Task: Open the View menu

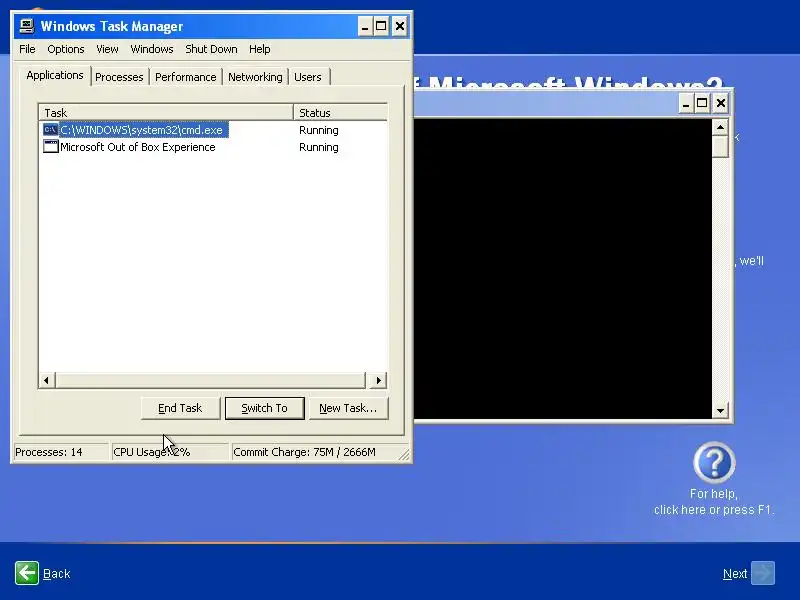Action: (x=107, y=49)
